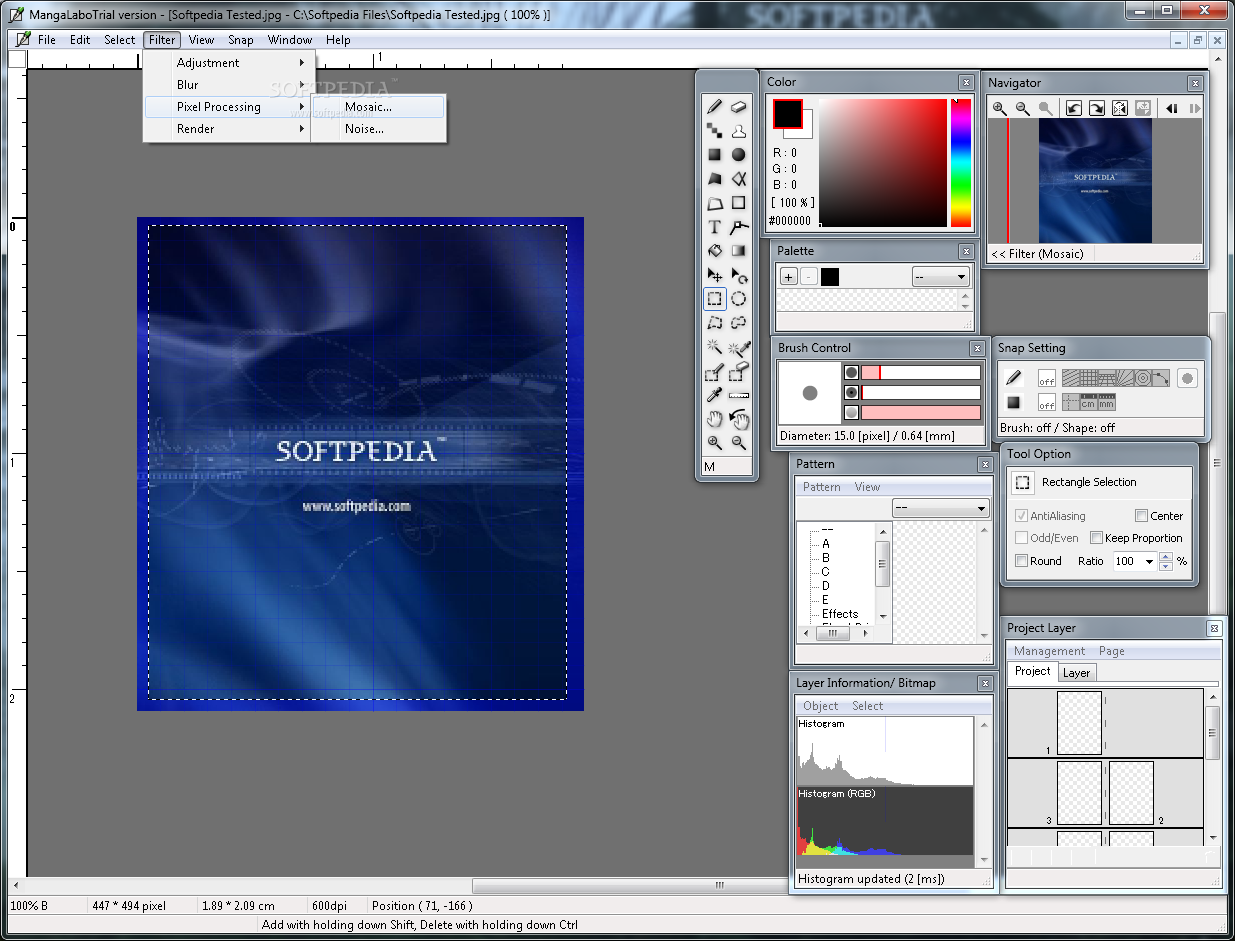Select the Pencil tool in the toolbox
This screenshot has height=941, width=1235.
[714, 107]
